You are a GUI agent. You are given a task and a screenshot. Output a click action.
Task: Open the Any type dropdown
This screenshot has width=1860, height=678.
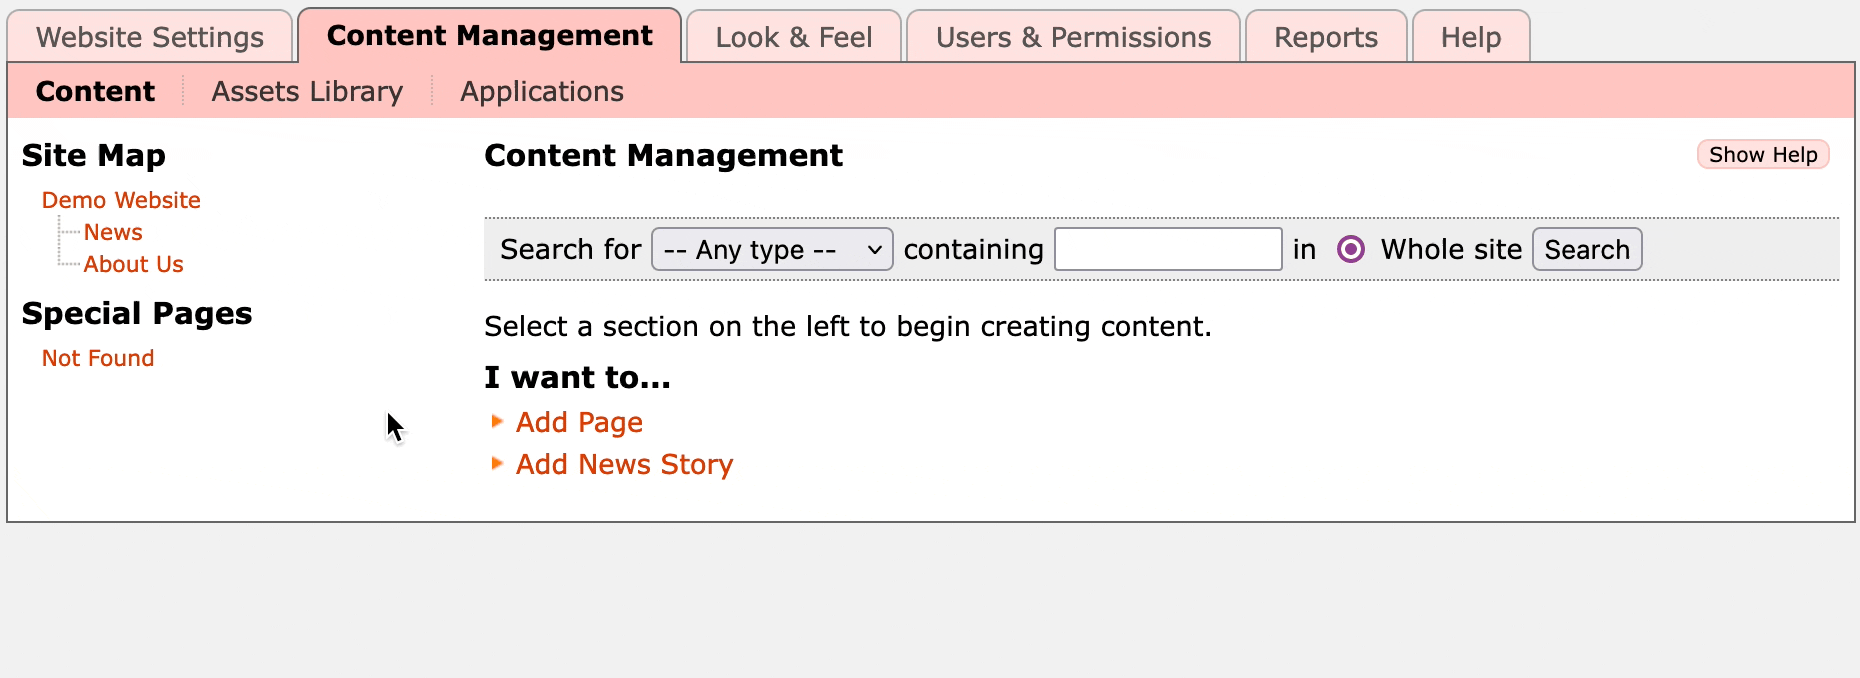[772, 249]
